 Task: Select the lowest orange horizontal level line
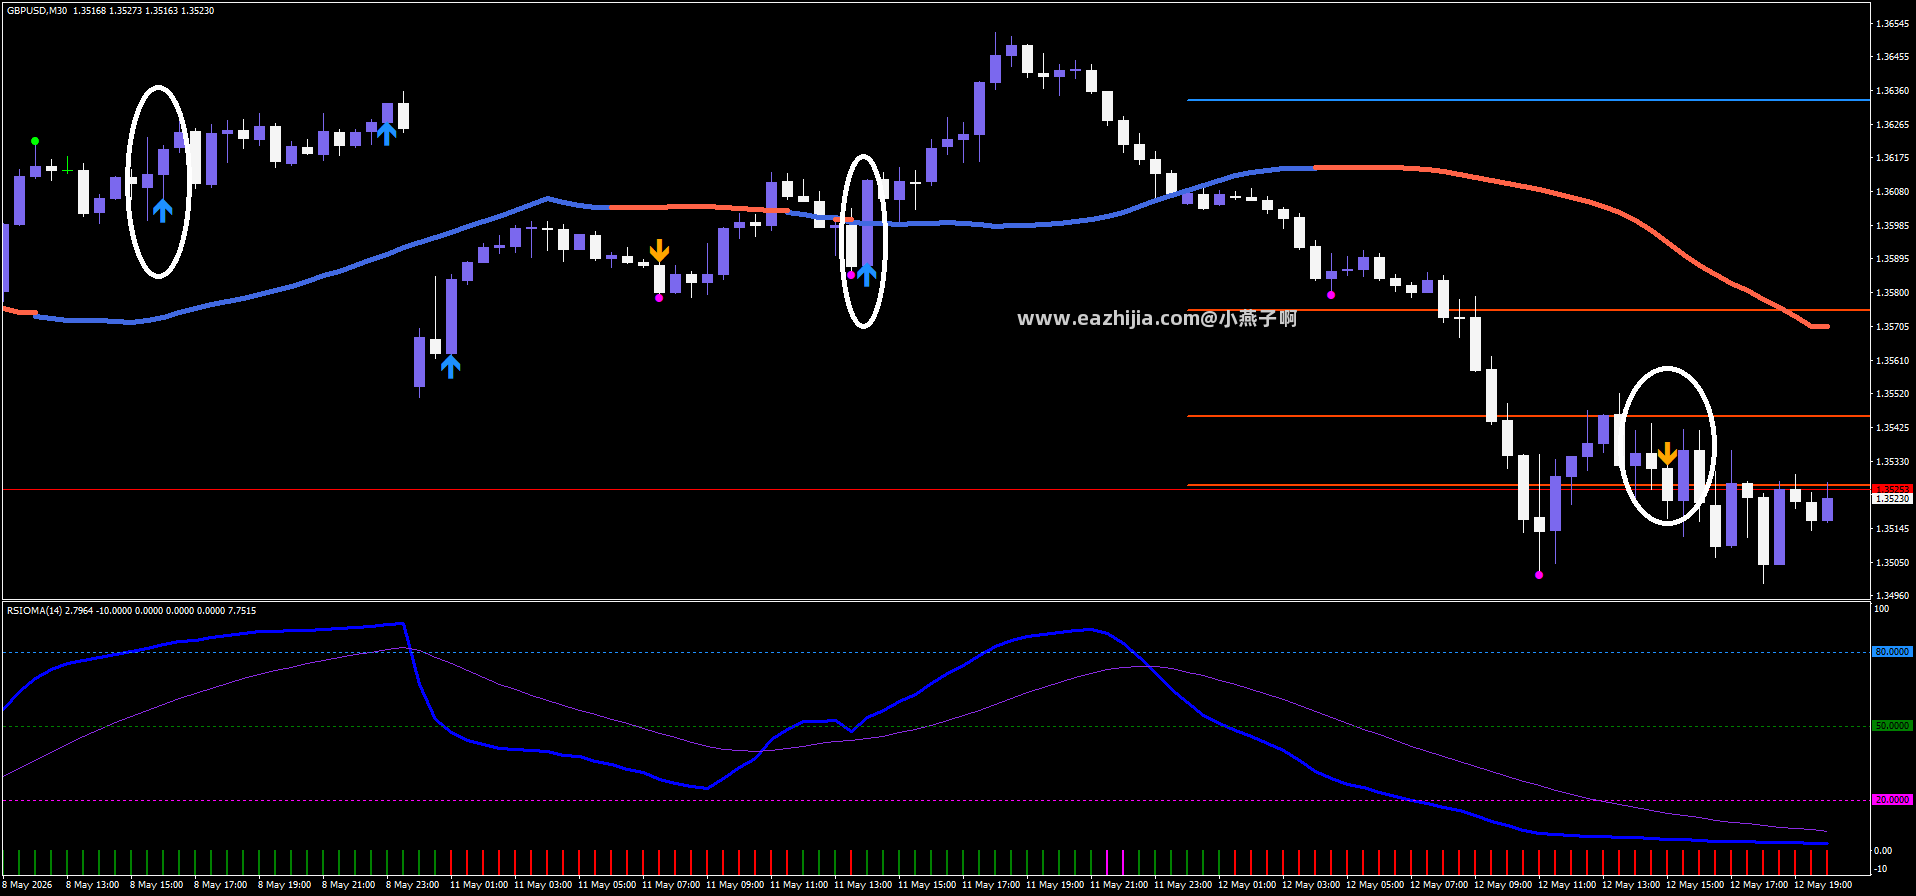pos(1528,485)
